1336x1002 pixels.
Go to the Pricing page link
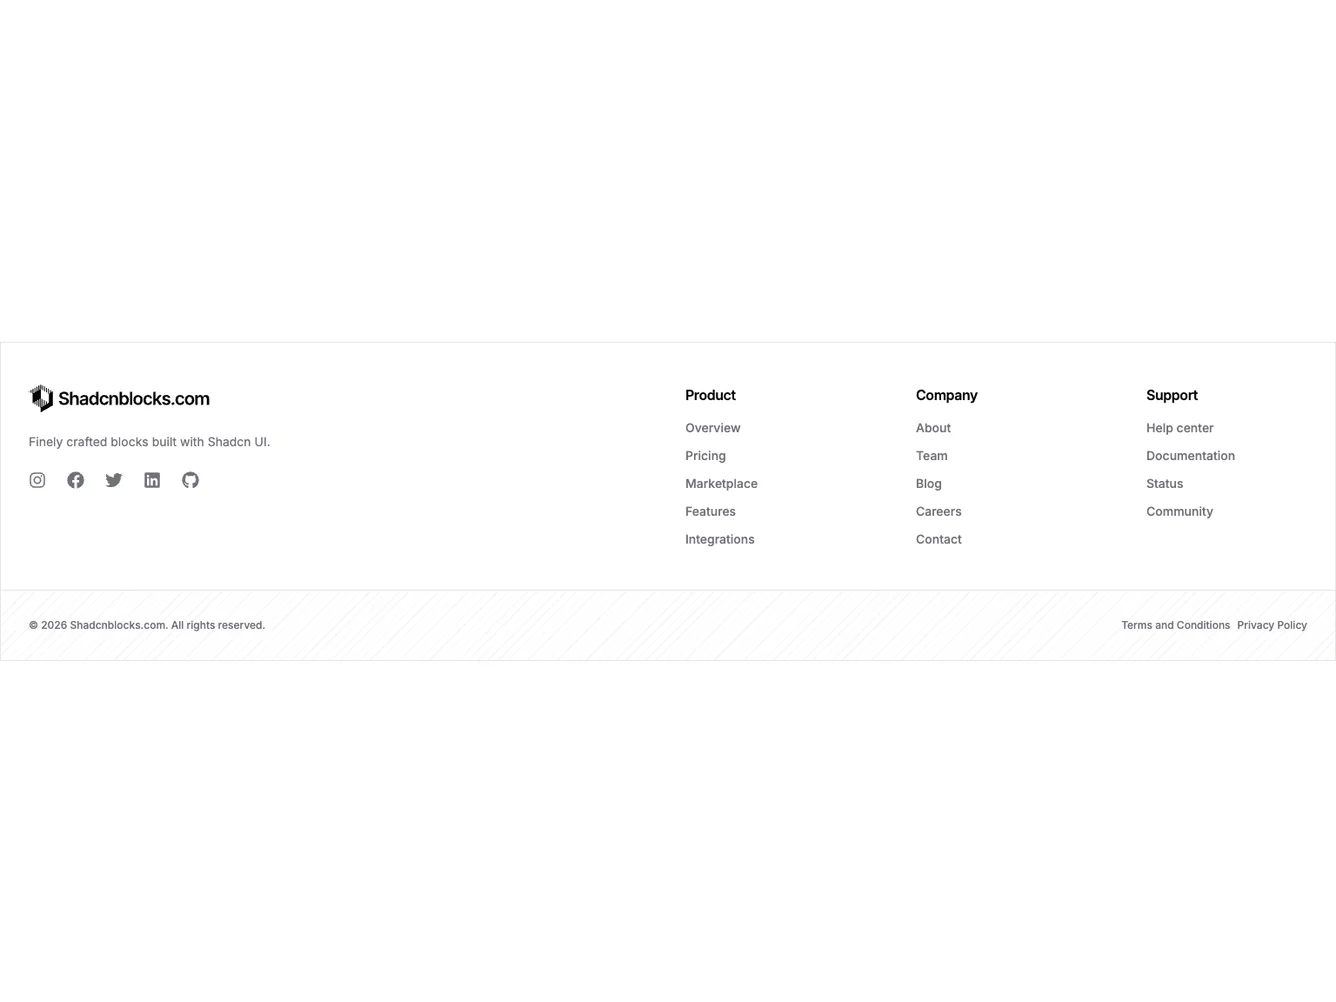[x=705, y=456]
